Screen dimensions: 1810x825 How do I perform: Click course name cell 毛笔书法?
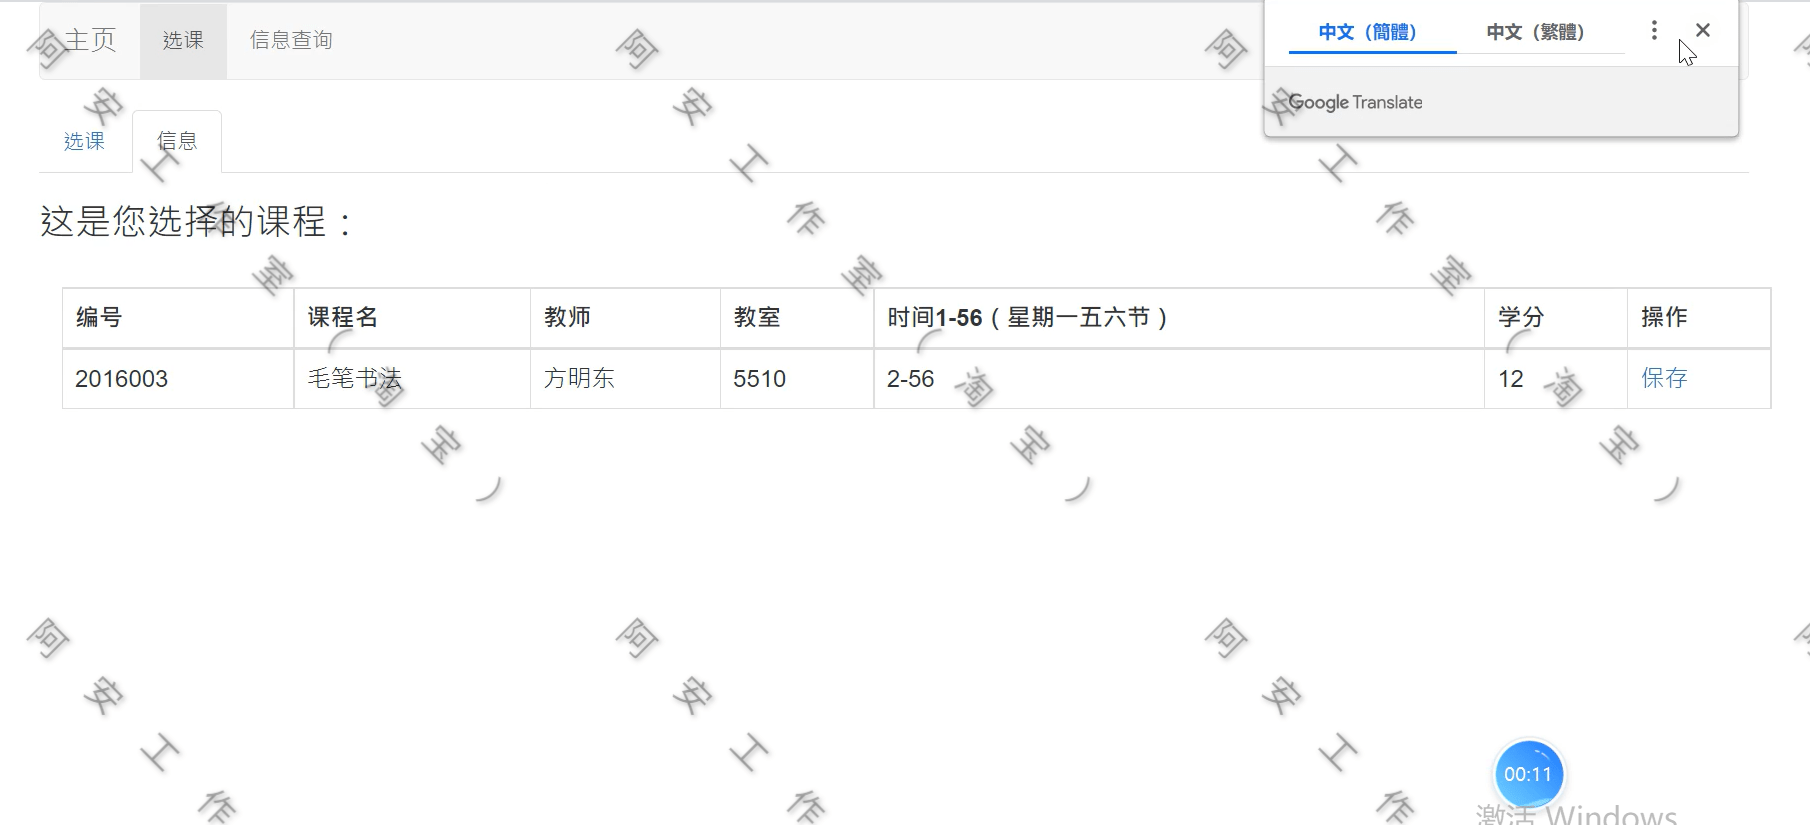coord(412,379)
